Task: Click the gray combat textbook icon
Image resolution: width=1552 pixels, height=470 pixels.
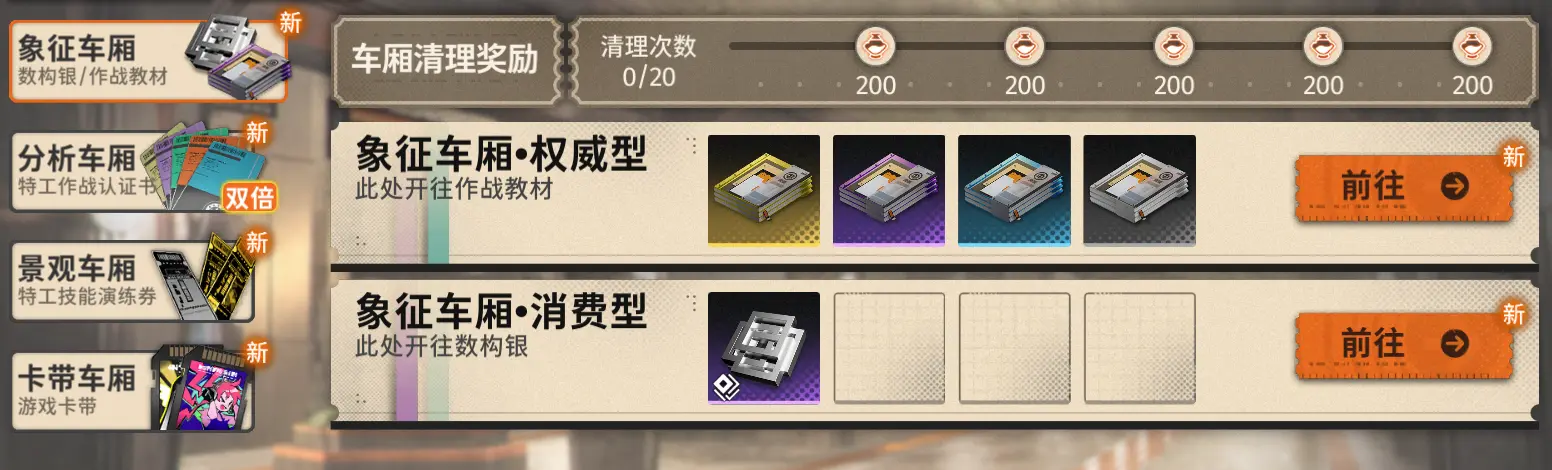Action: click(1139, 190)
